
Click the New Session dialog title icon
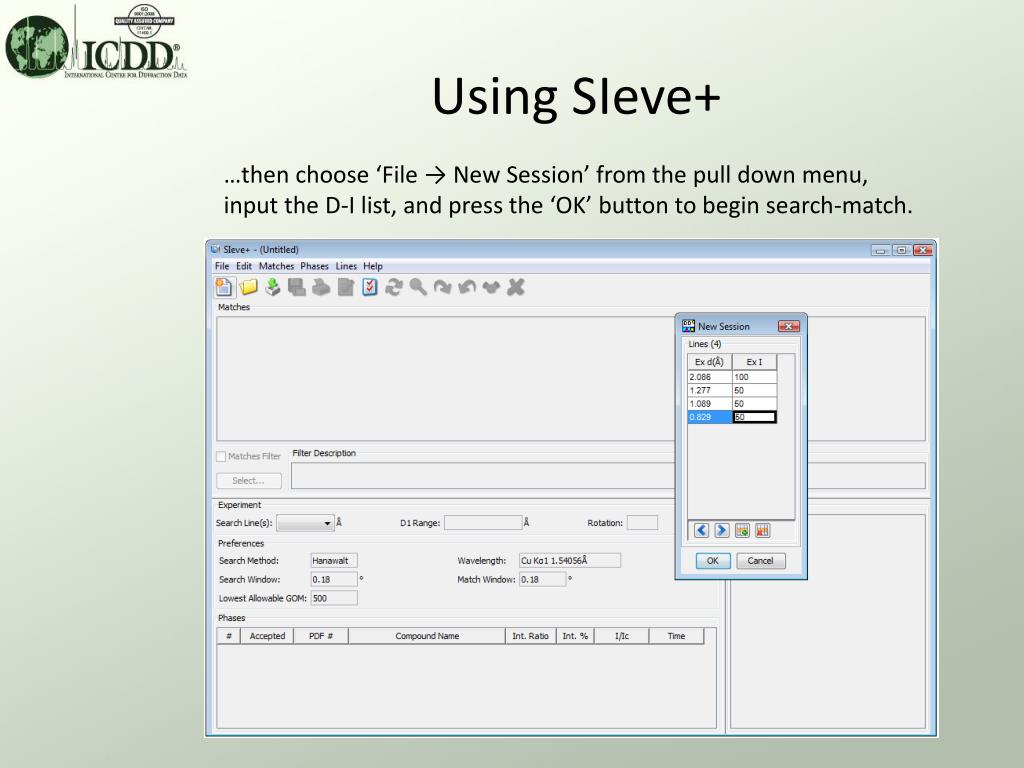click(688, 326)
